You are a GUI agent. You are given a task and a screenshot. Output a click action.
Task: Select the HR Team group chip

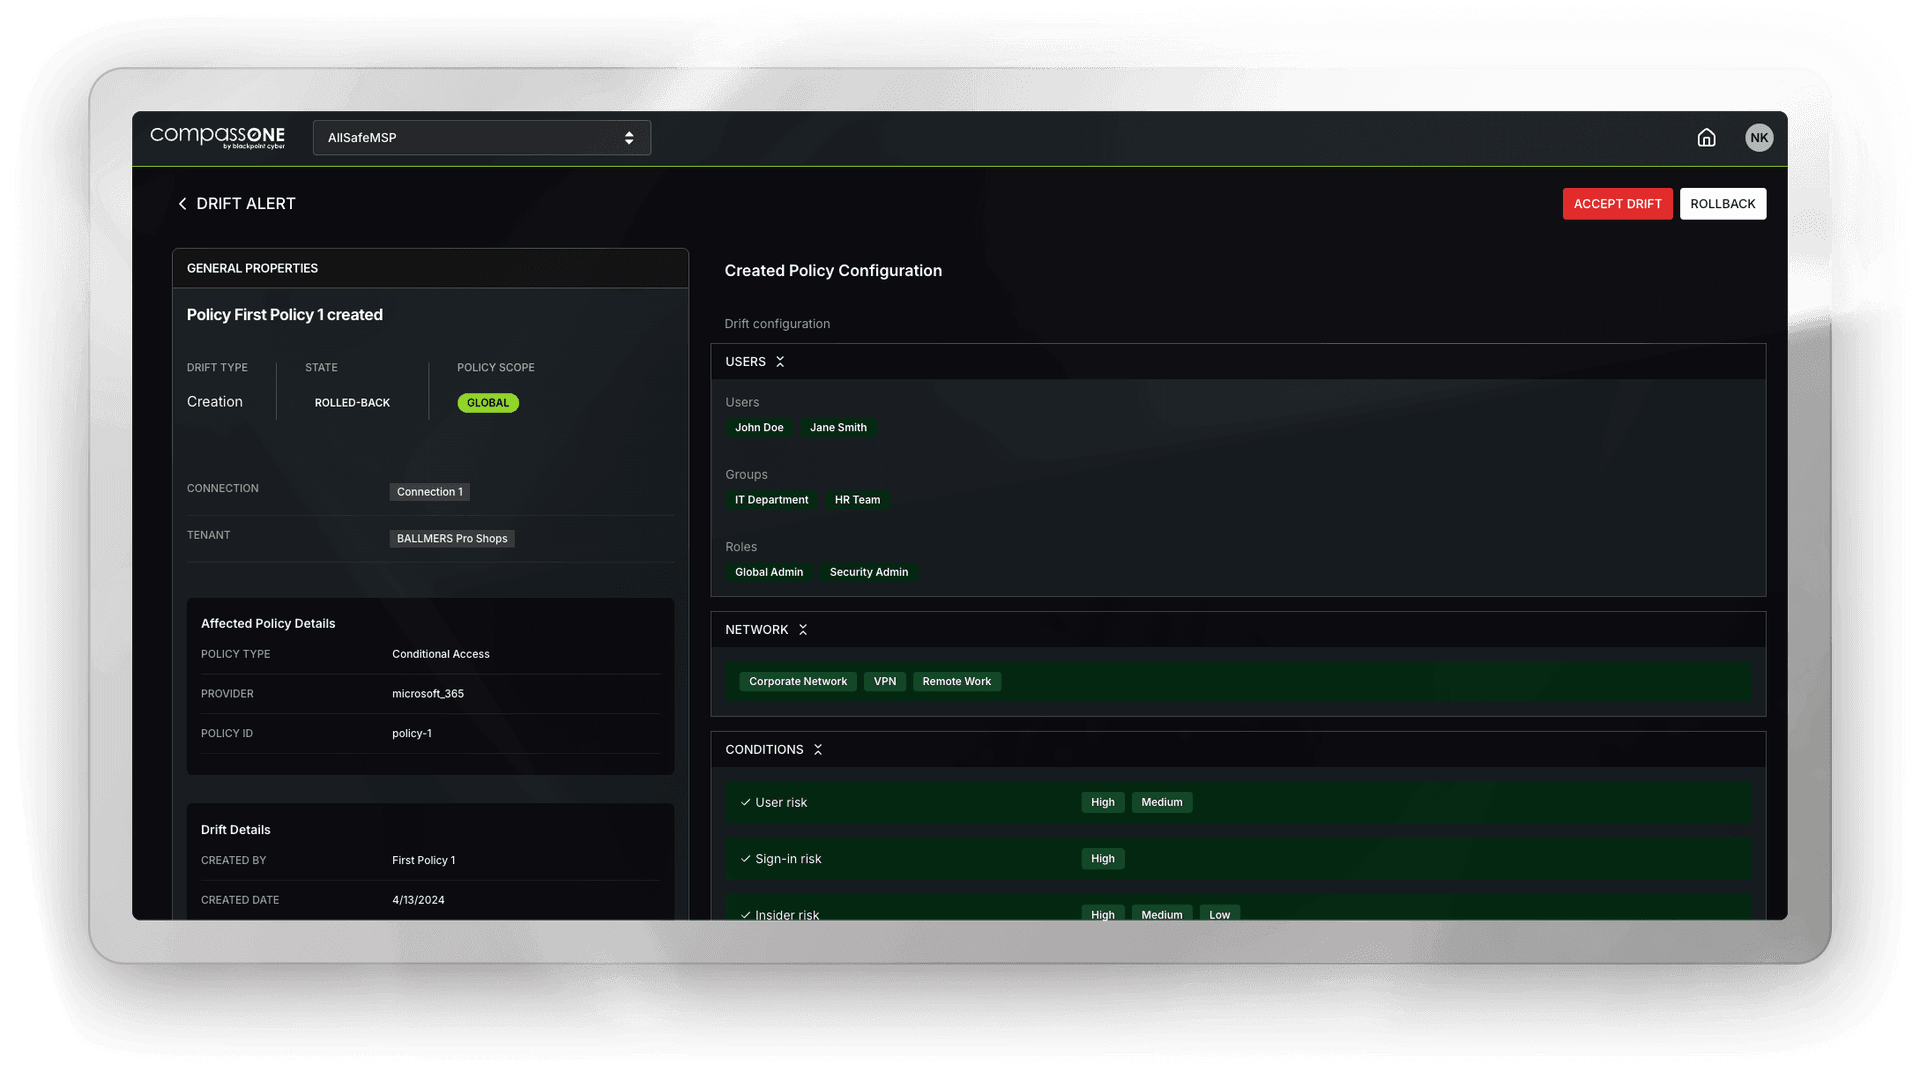point(857,499)
